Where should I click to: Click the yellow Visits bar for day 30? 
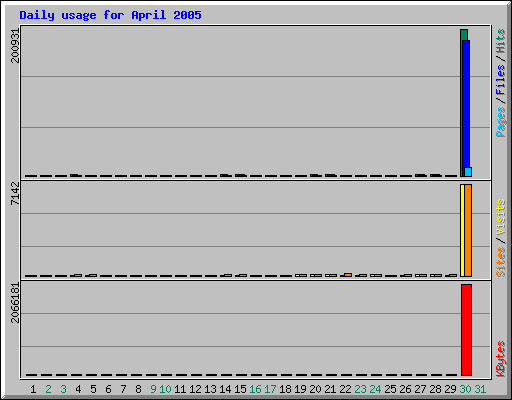click(462, 230)
